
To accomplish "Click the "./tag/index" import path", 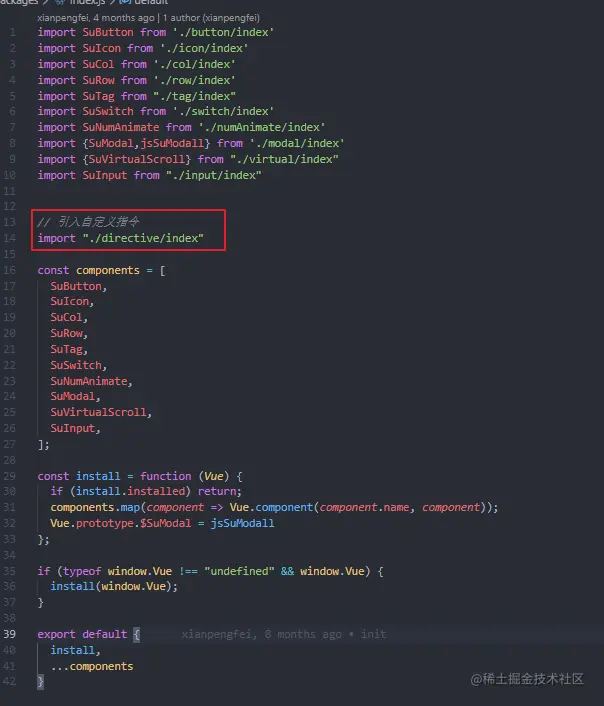I will 195,96.
